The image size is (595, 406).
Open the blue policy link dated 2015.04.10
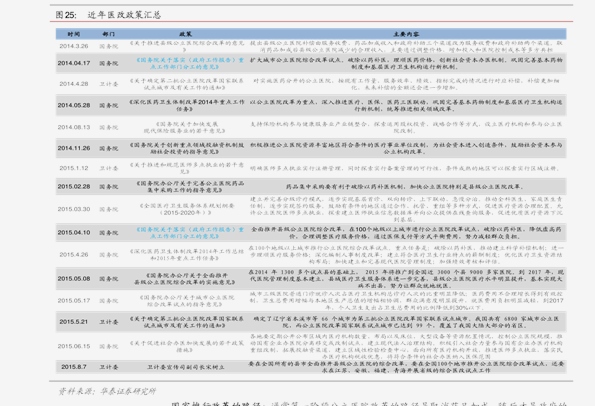click(190, 233)
